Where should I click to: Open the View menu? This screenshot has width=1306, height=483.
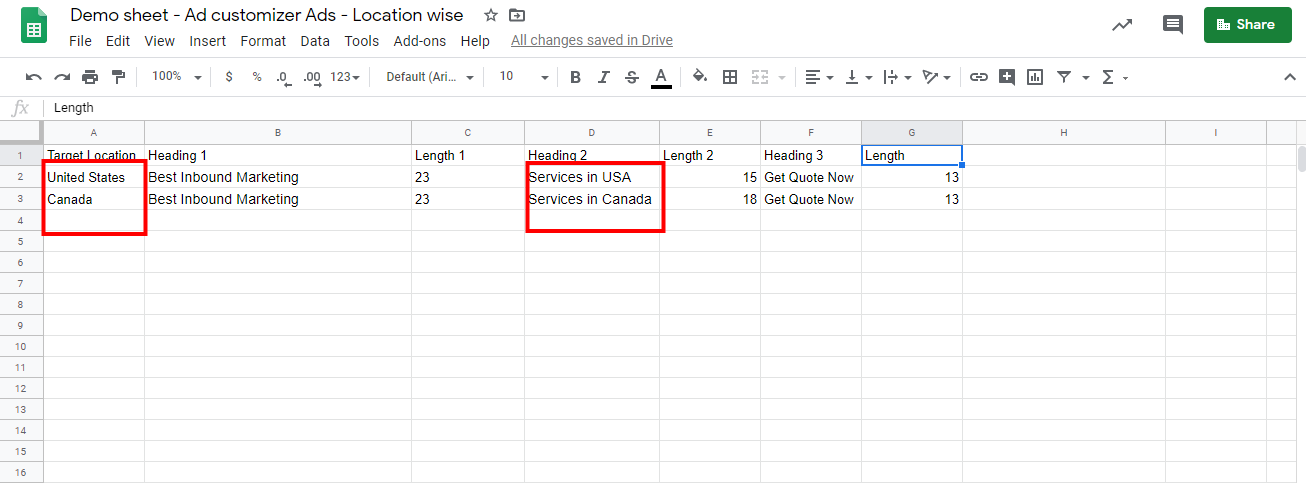pos(159,41)
